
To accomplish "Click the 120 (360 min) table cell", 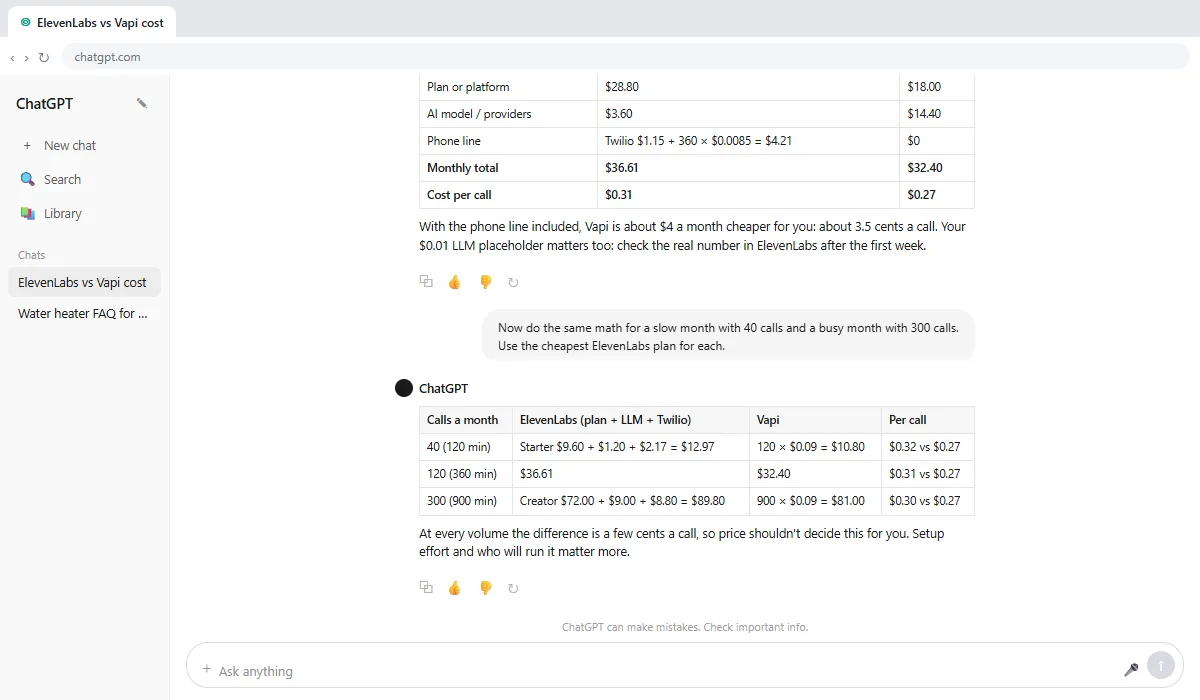I will tap(465, 474).
